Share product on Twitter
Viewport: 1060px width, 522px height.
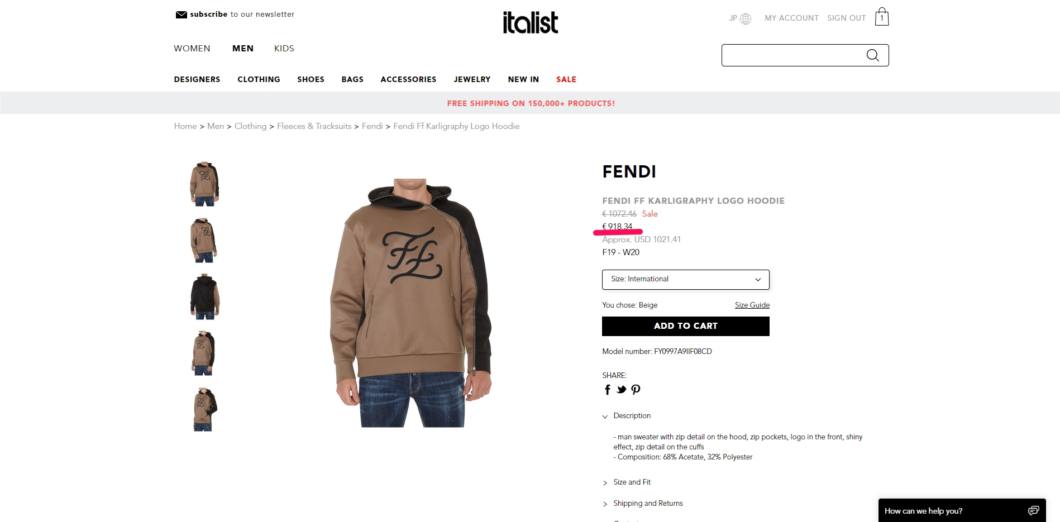[x=621, y=389]
